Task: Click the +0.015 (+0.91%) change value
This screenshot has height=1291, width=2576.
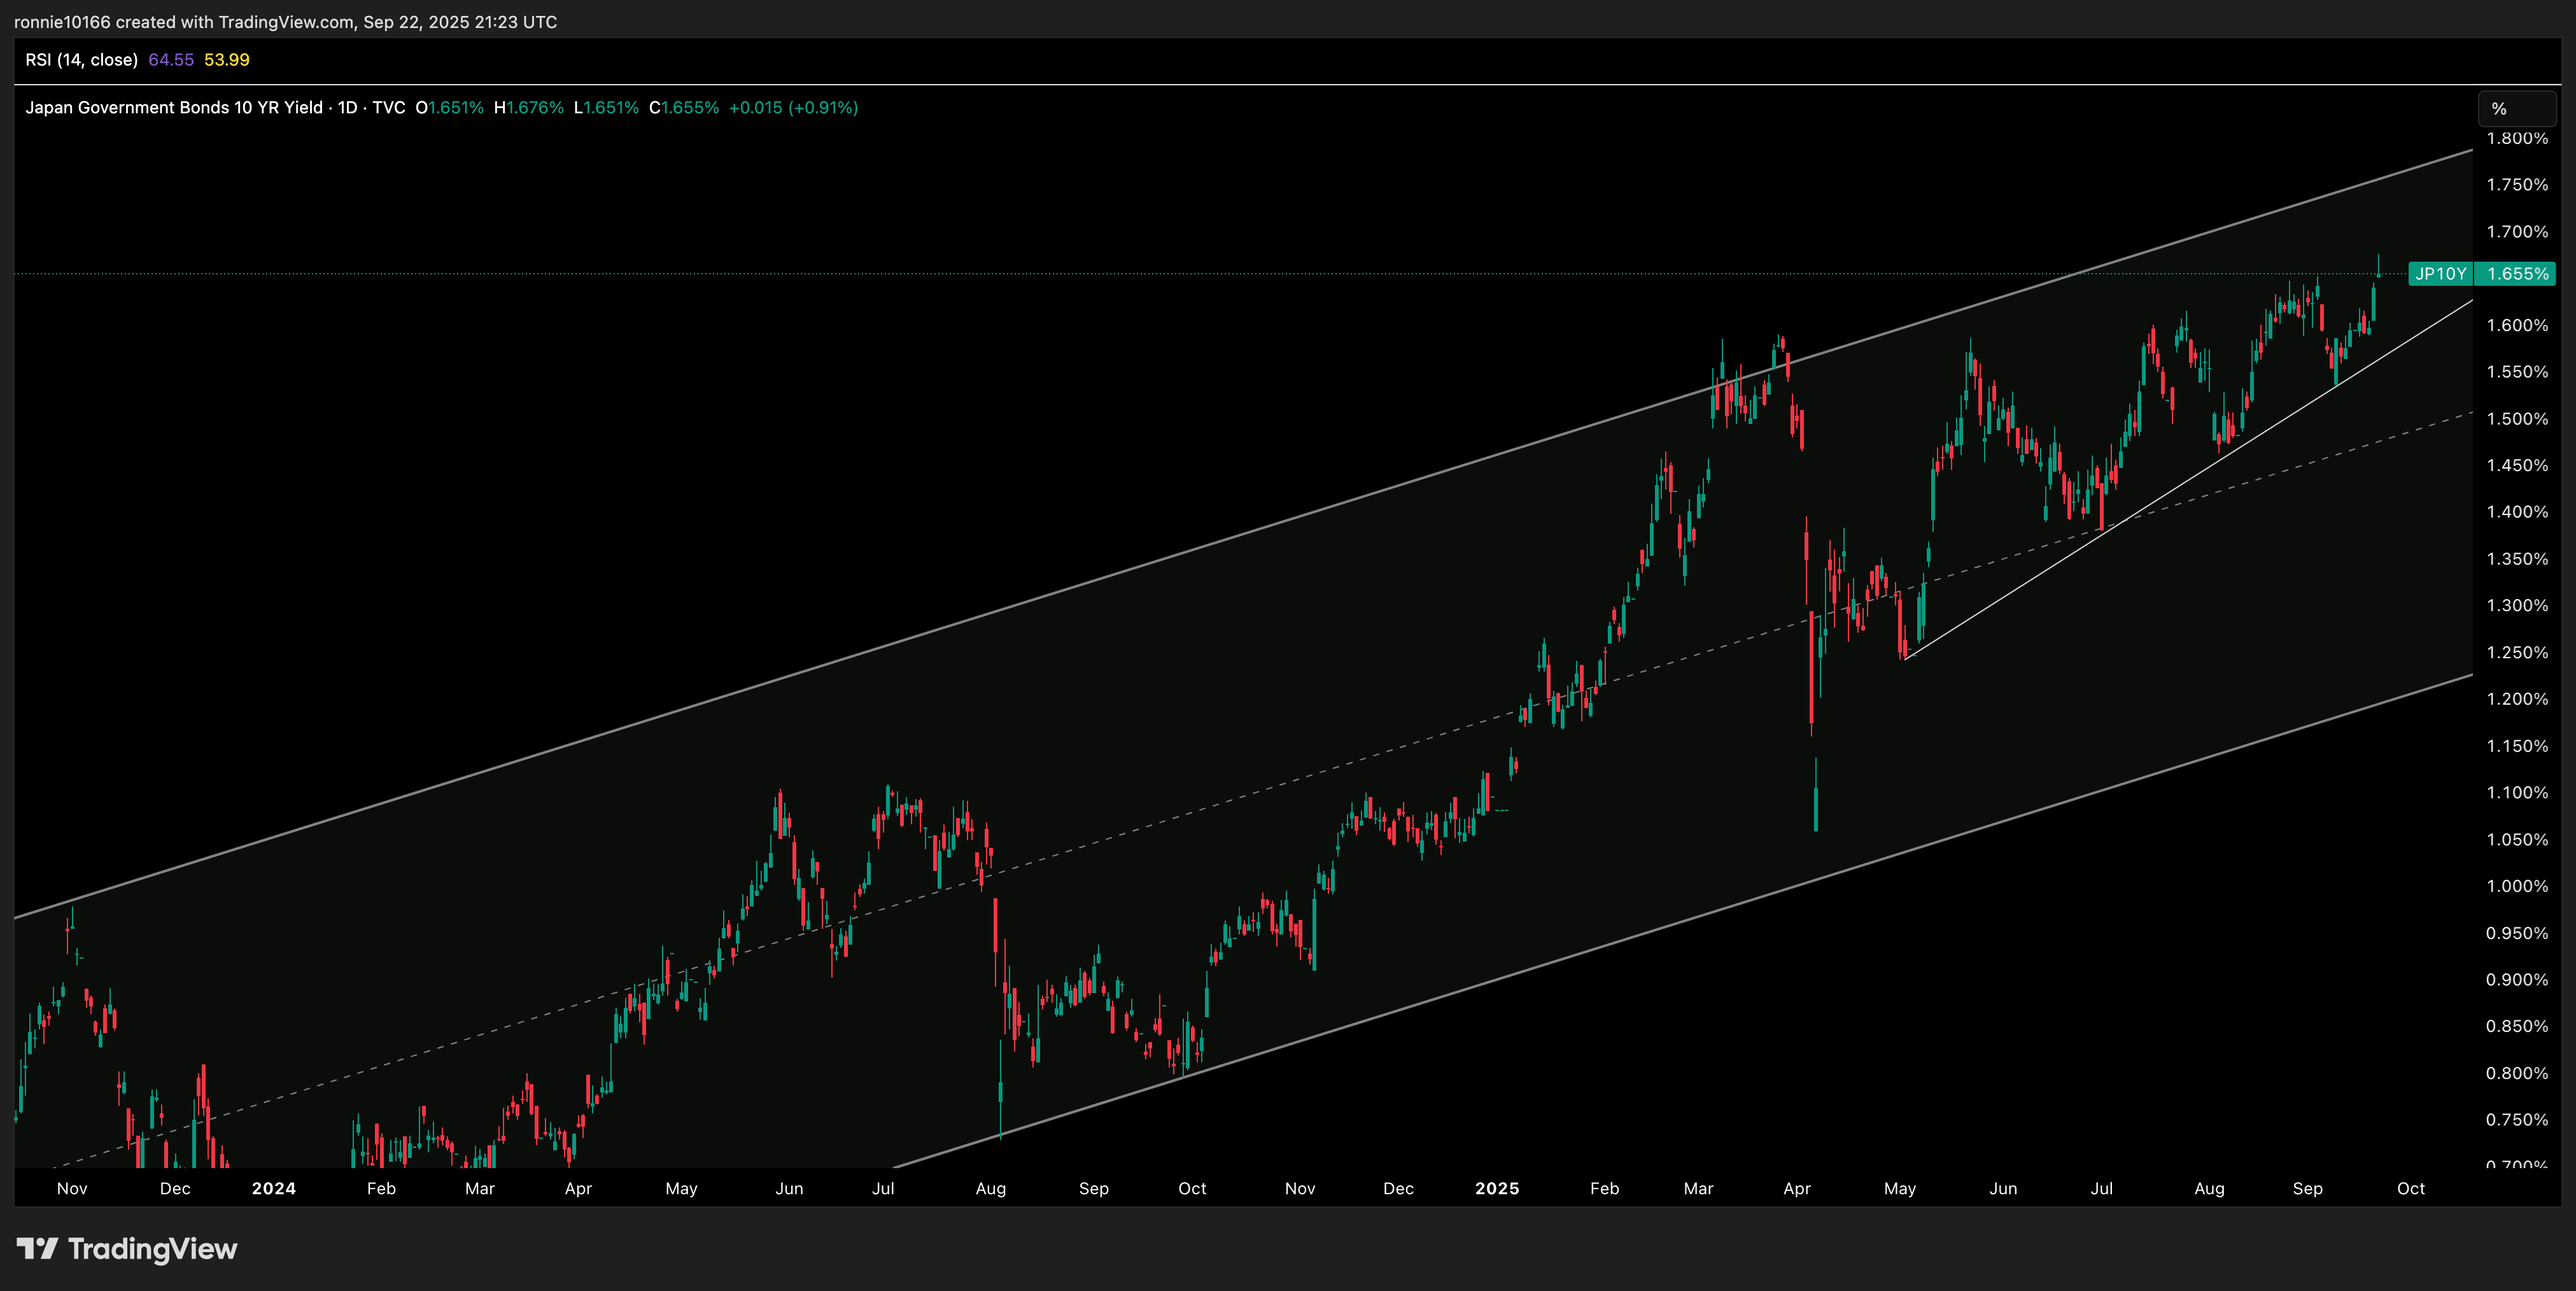Action: 793,108
